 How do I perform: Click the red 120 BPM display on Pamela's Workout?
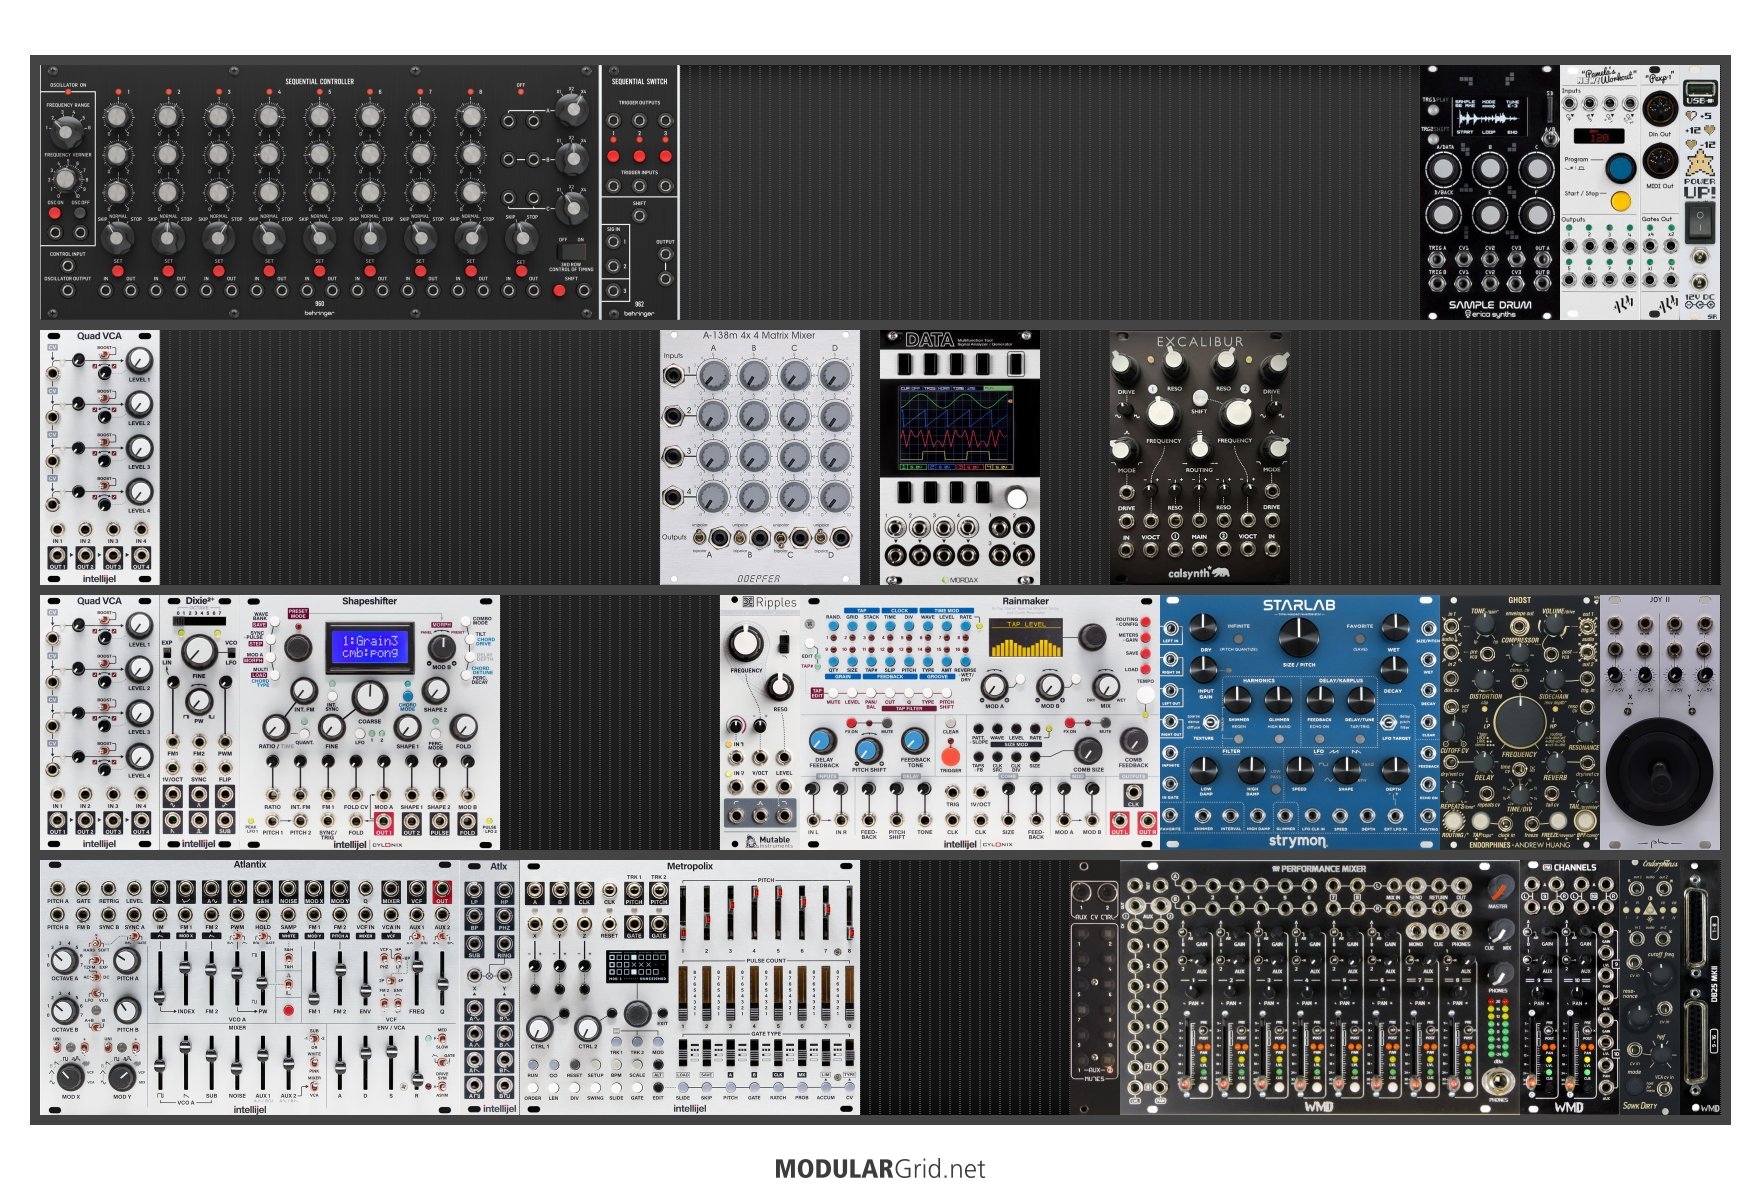coord(1598,136)
